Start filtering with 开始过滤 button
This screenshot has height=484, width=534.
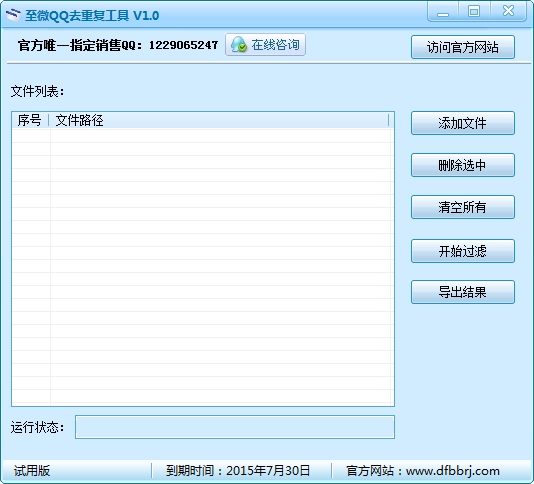[463, 251]
